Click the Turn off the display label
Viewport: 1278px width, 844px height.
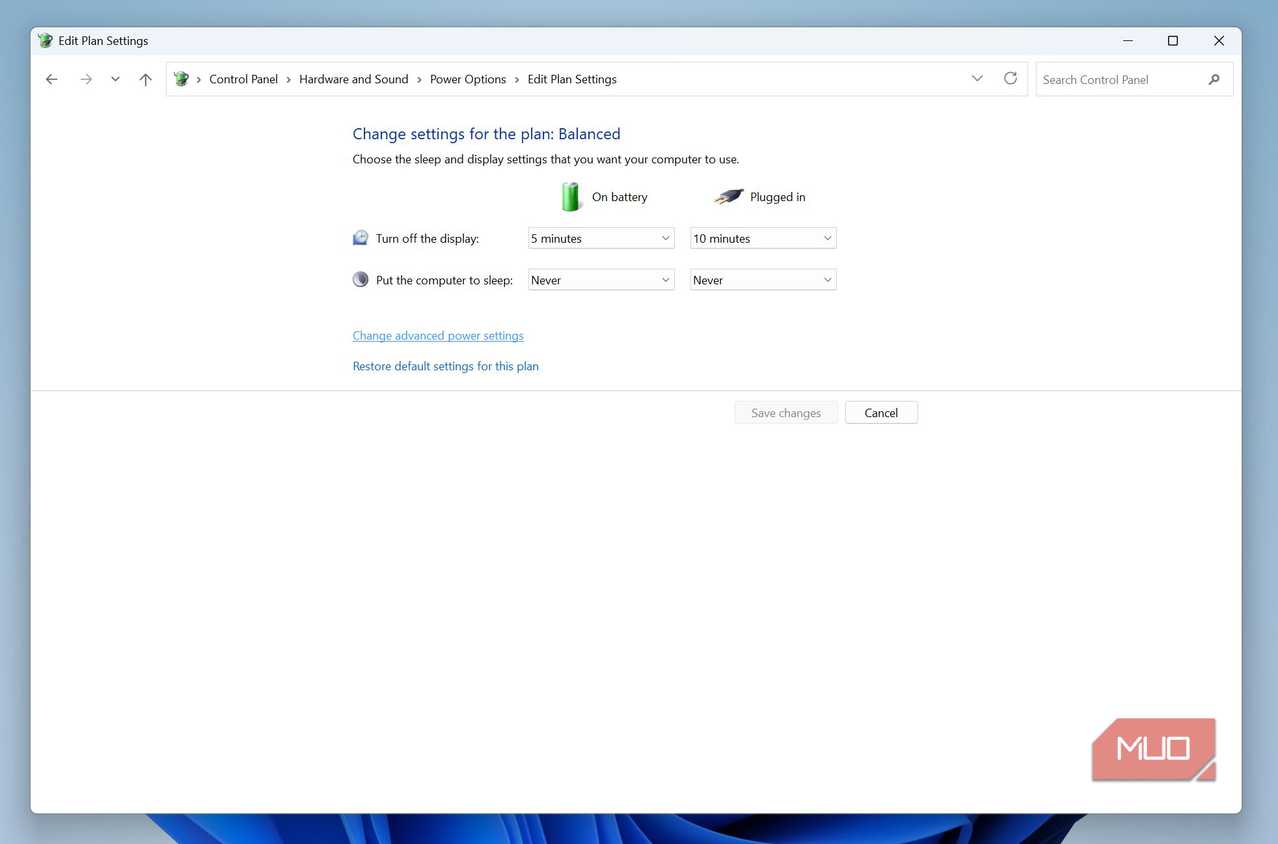click(x=427, y=239)
